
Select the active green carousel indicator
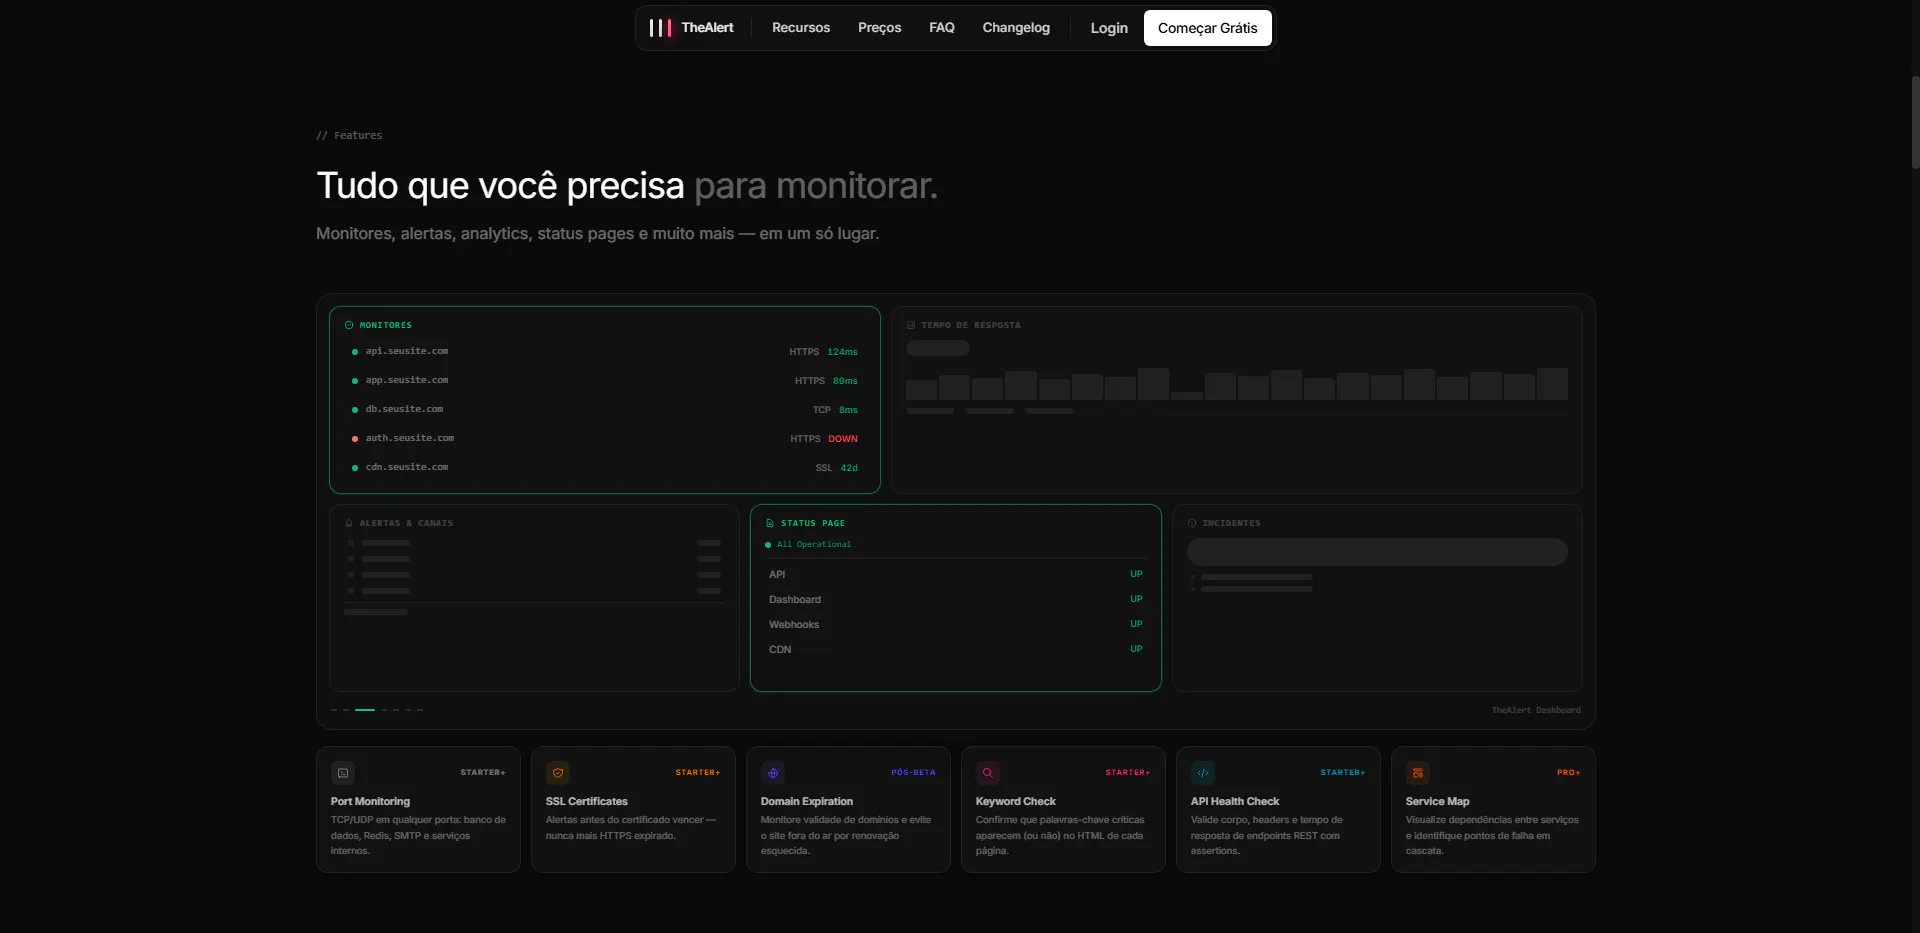pyautogui.click(x=365, y=710)
